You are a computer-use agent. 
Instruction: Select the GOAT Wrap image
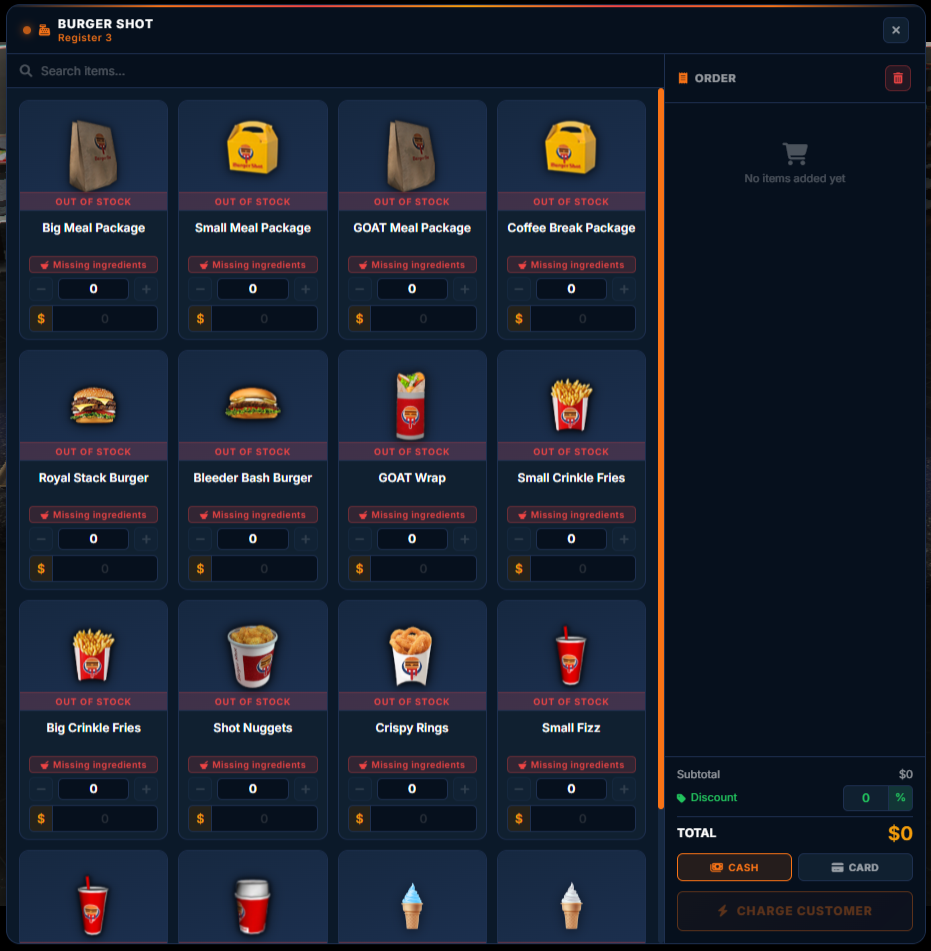[x=411, y=405]
